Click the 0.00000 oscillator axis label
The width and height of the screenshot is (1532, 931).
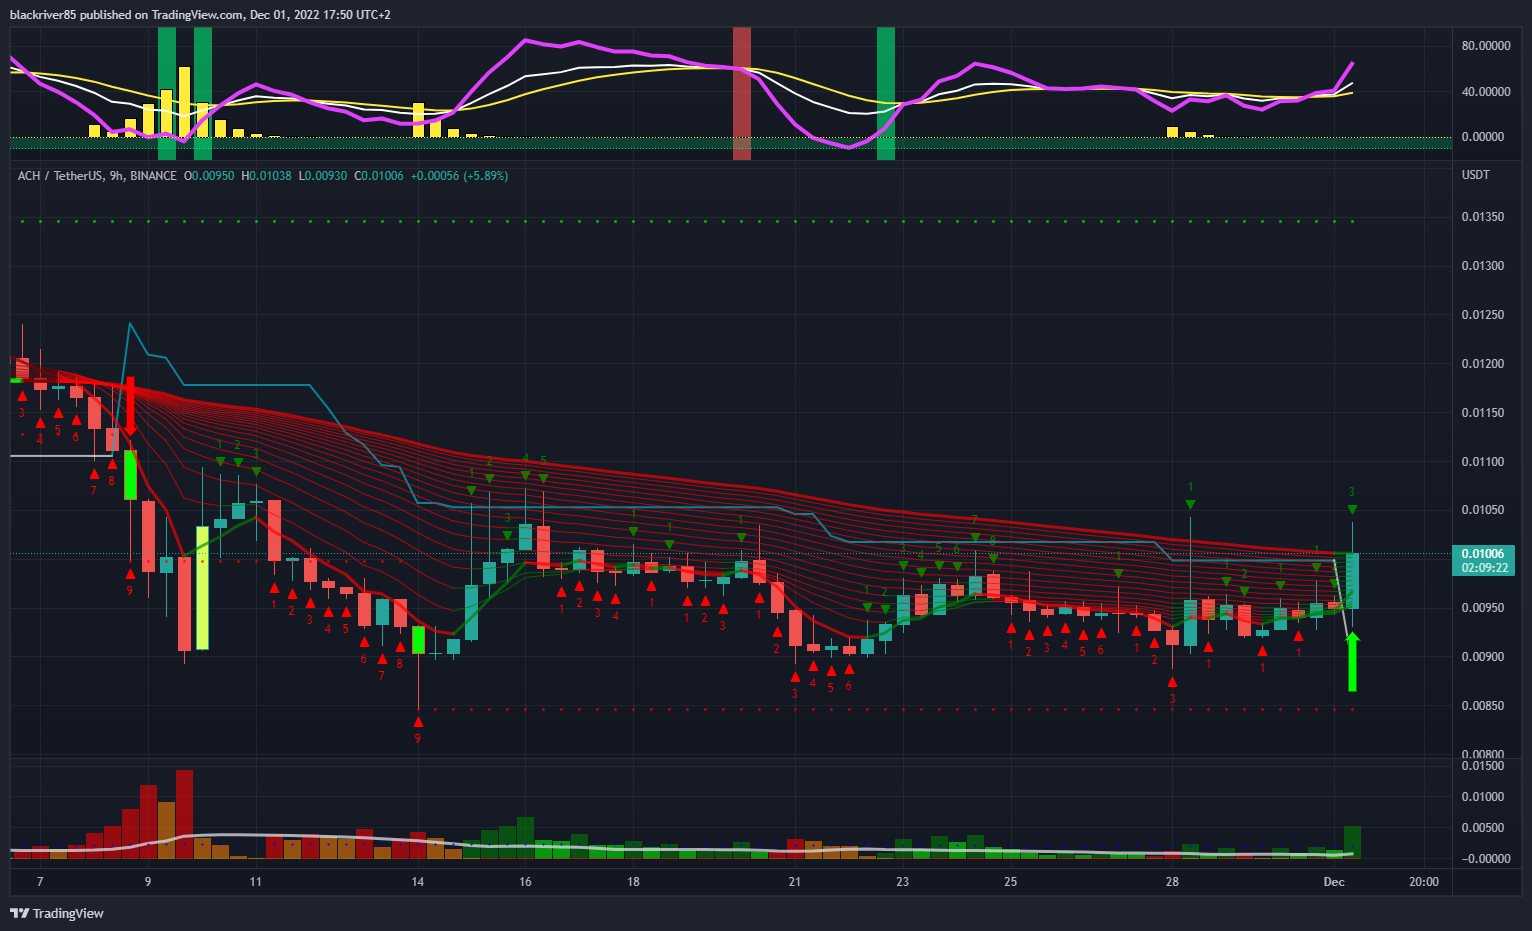(1483, 137)
